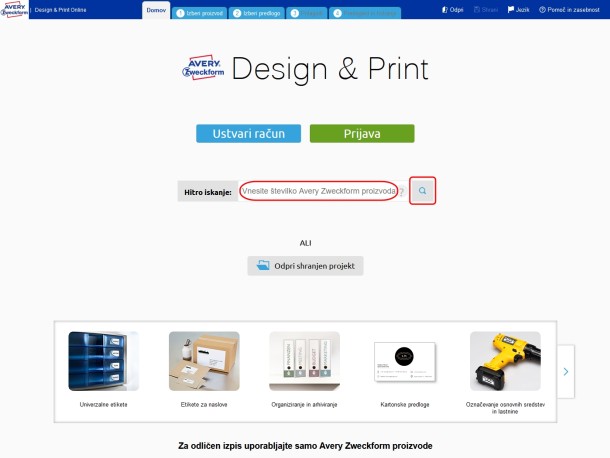The width and height of the screenshot is (610, 458).
Task: Focus the product number search field
Action: [318, 191]
